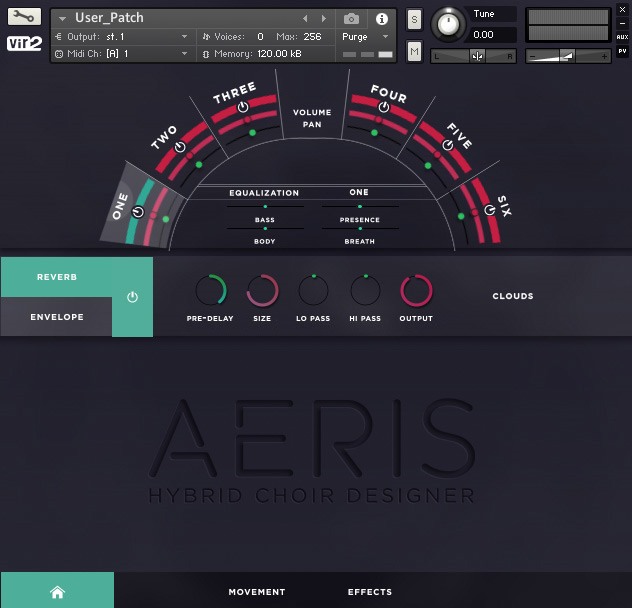Click the Vir2 logo
632x608 pixels.
pyautogui.click(x=24, y=43)
